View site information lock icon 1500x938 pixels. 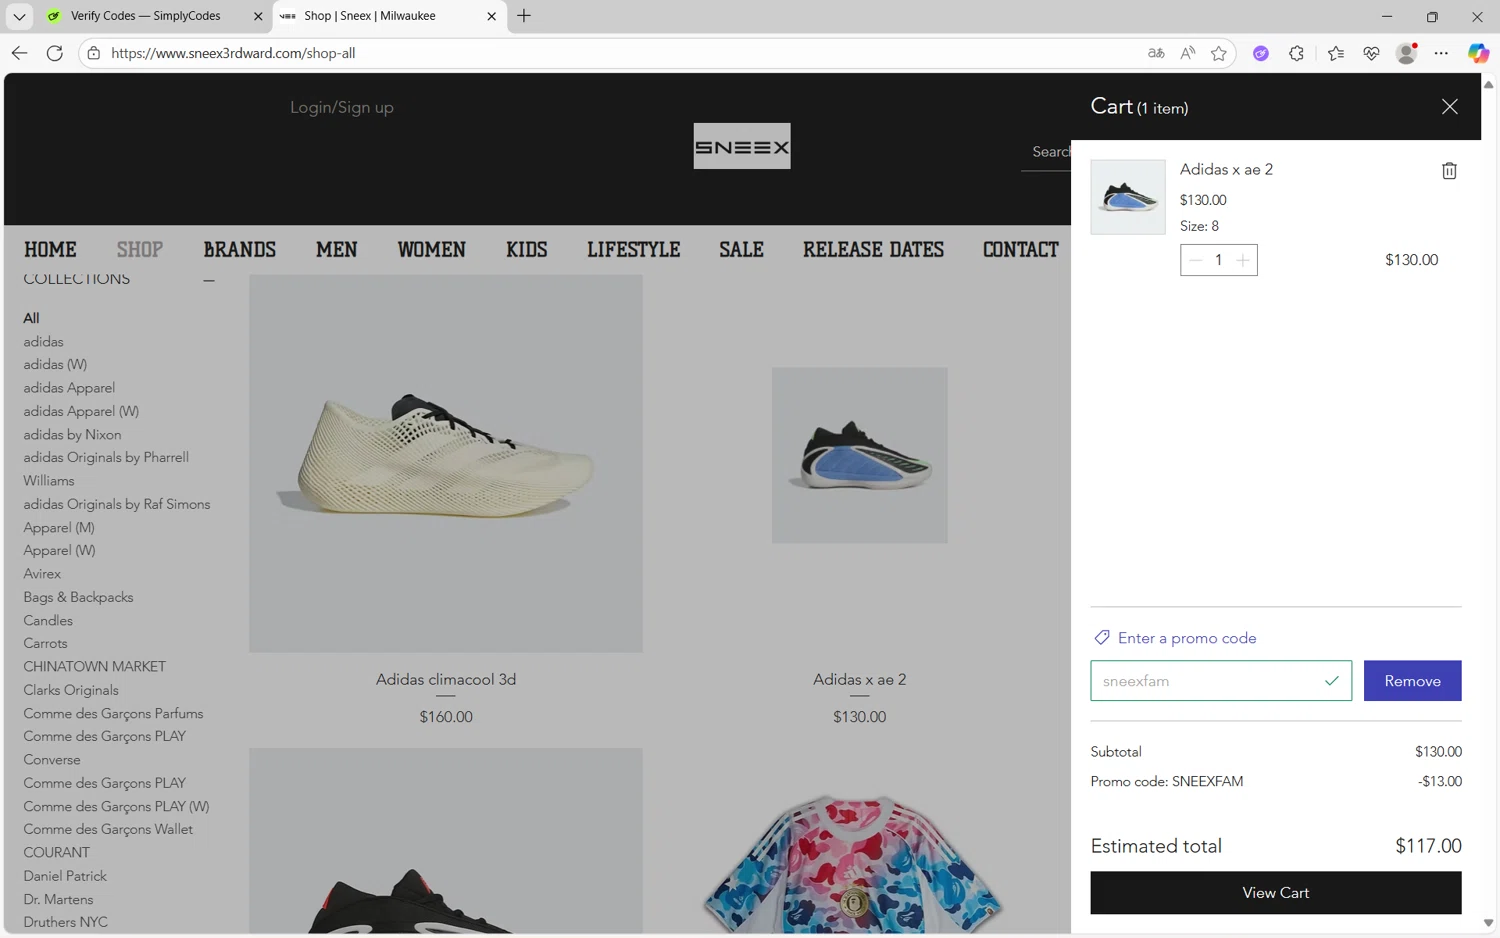94,53
